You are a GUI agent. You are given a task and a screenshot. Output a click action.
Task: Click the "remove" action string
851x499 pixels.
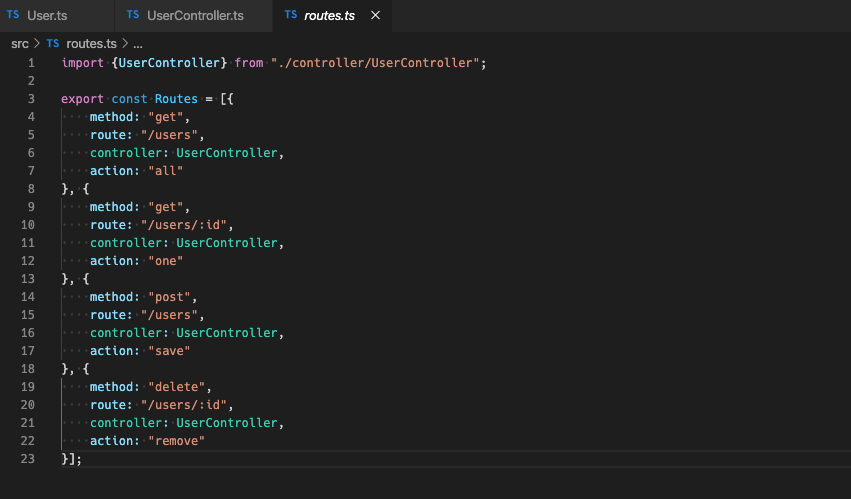tap(176, 441)
